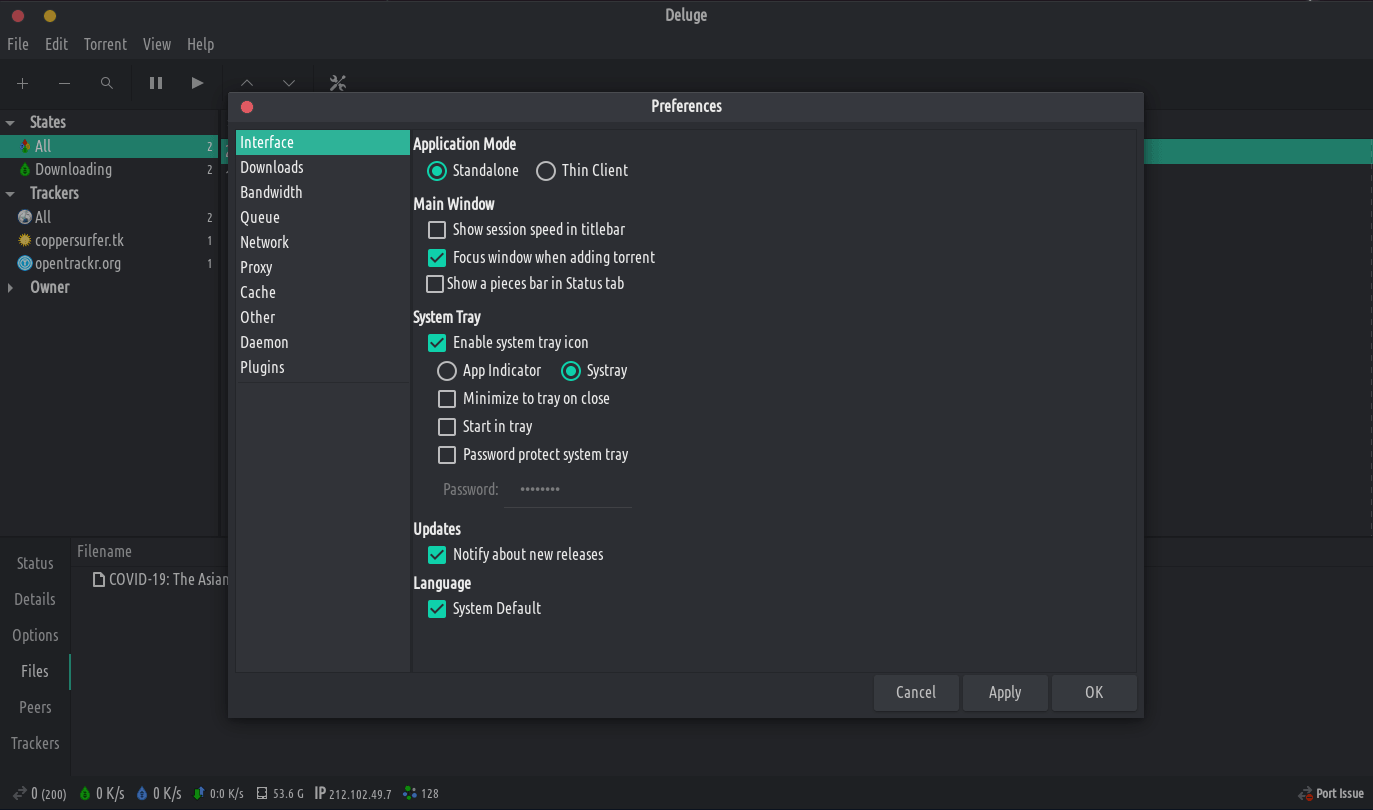Click the protocol traffic icon in status bar
This screenshot has height=810, width=1373.
click(200, 793)
